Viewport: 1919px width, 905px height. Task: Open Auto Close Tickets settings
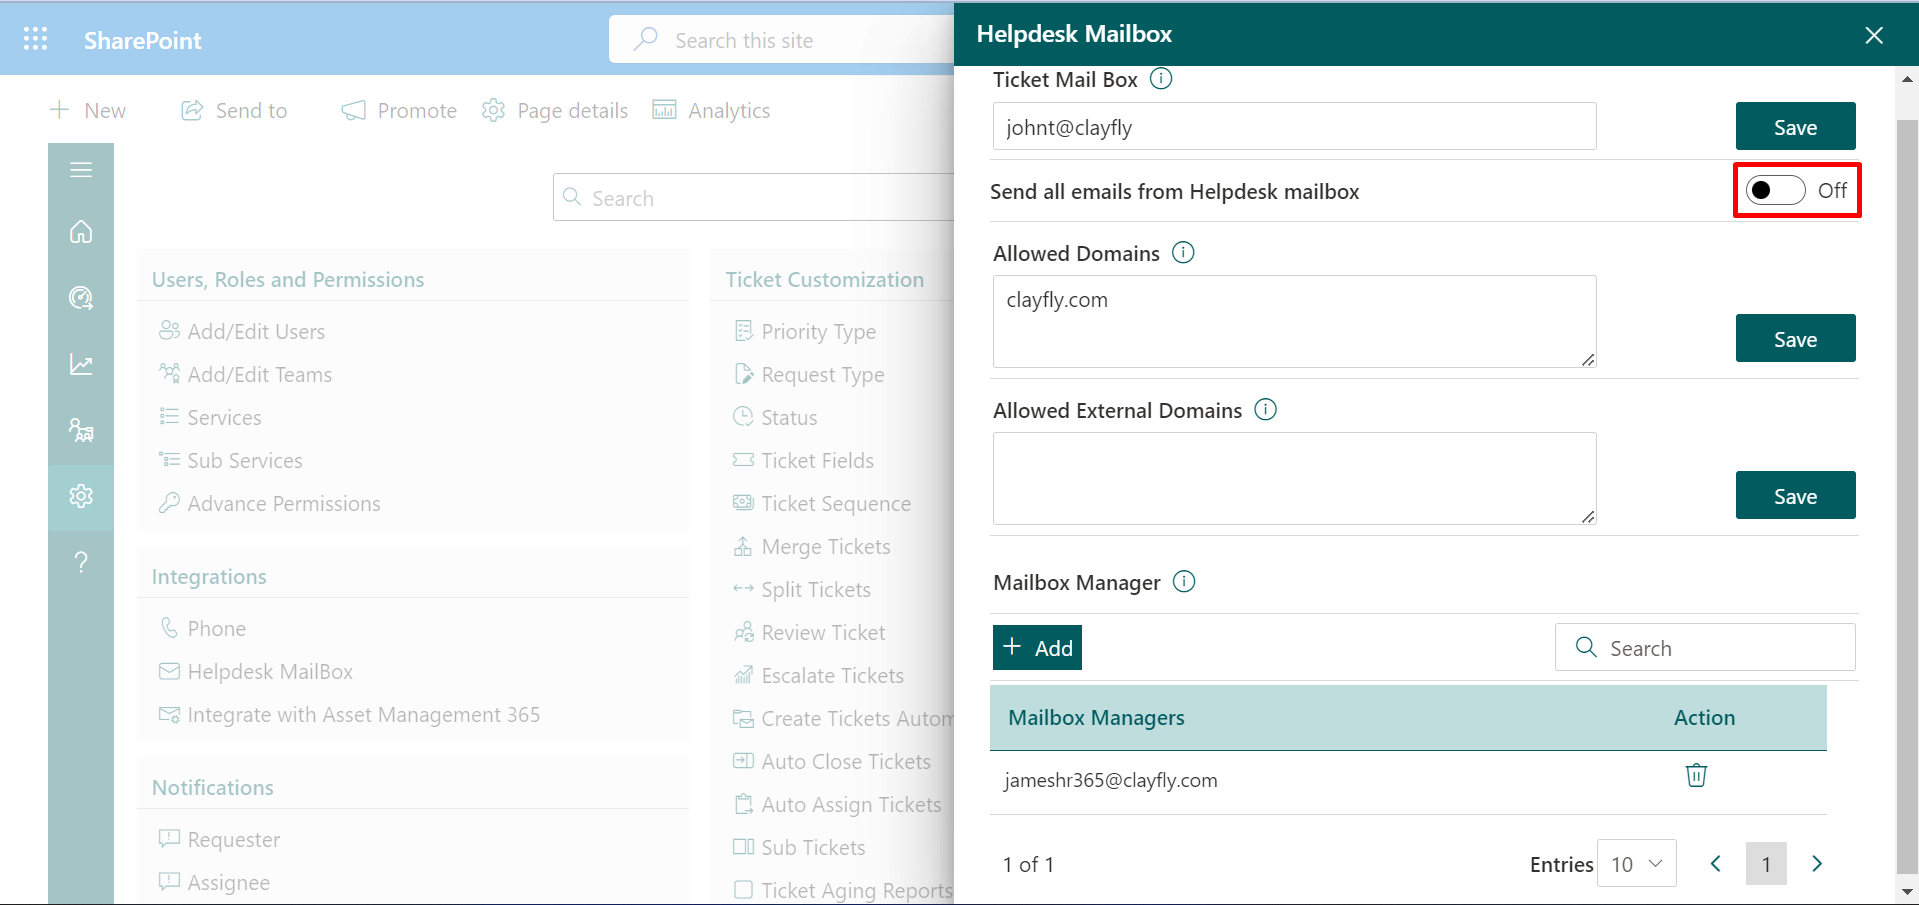(x=832, y=761)
